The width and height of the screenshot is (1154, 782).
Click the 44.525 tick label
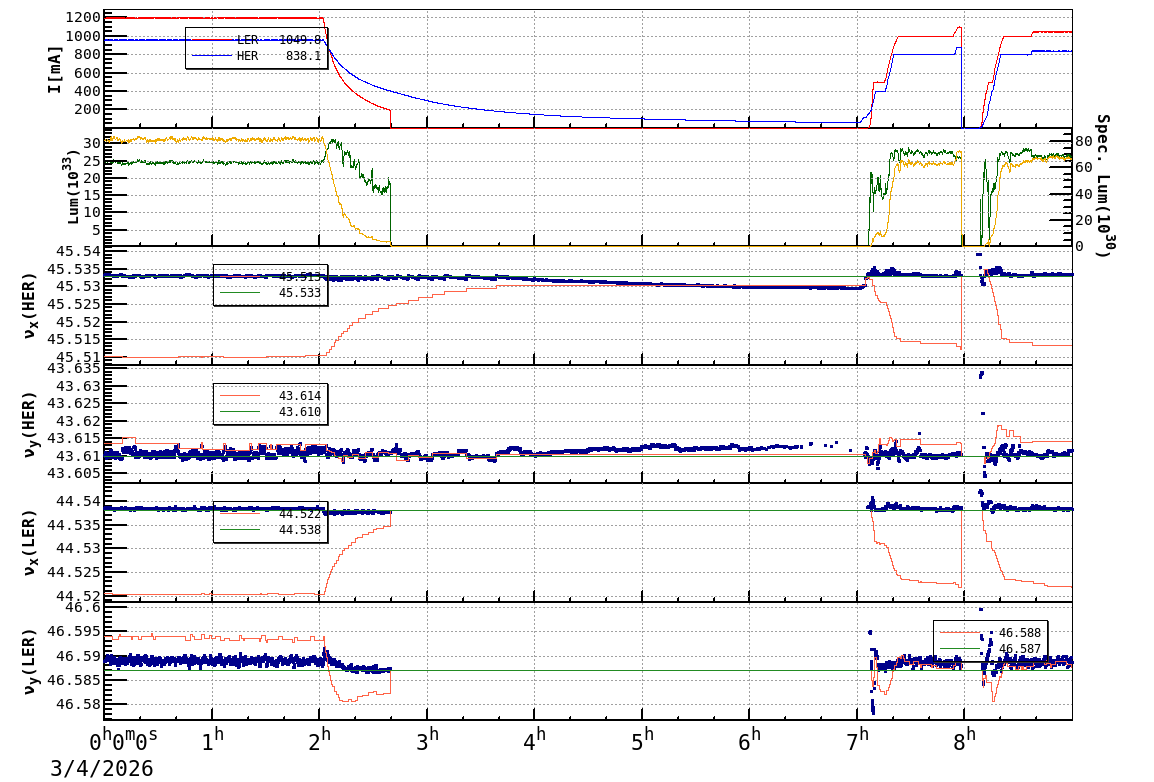pos(74,572)
